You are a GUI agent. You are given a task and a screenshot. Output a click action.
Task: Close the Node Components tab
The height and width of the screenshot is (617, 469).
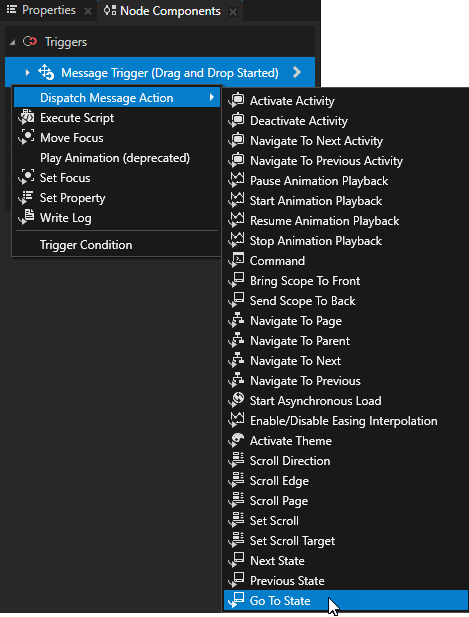point(233,12)
